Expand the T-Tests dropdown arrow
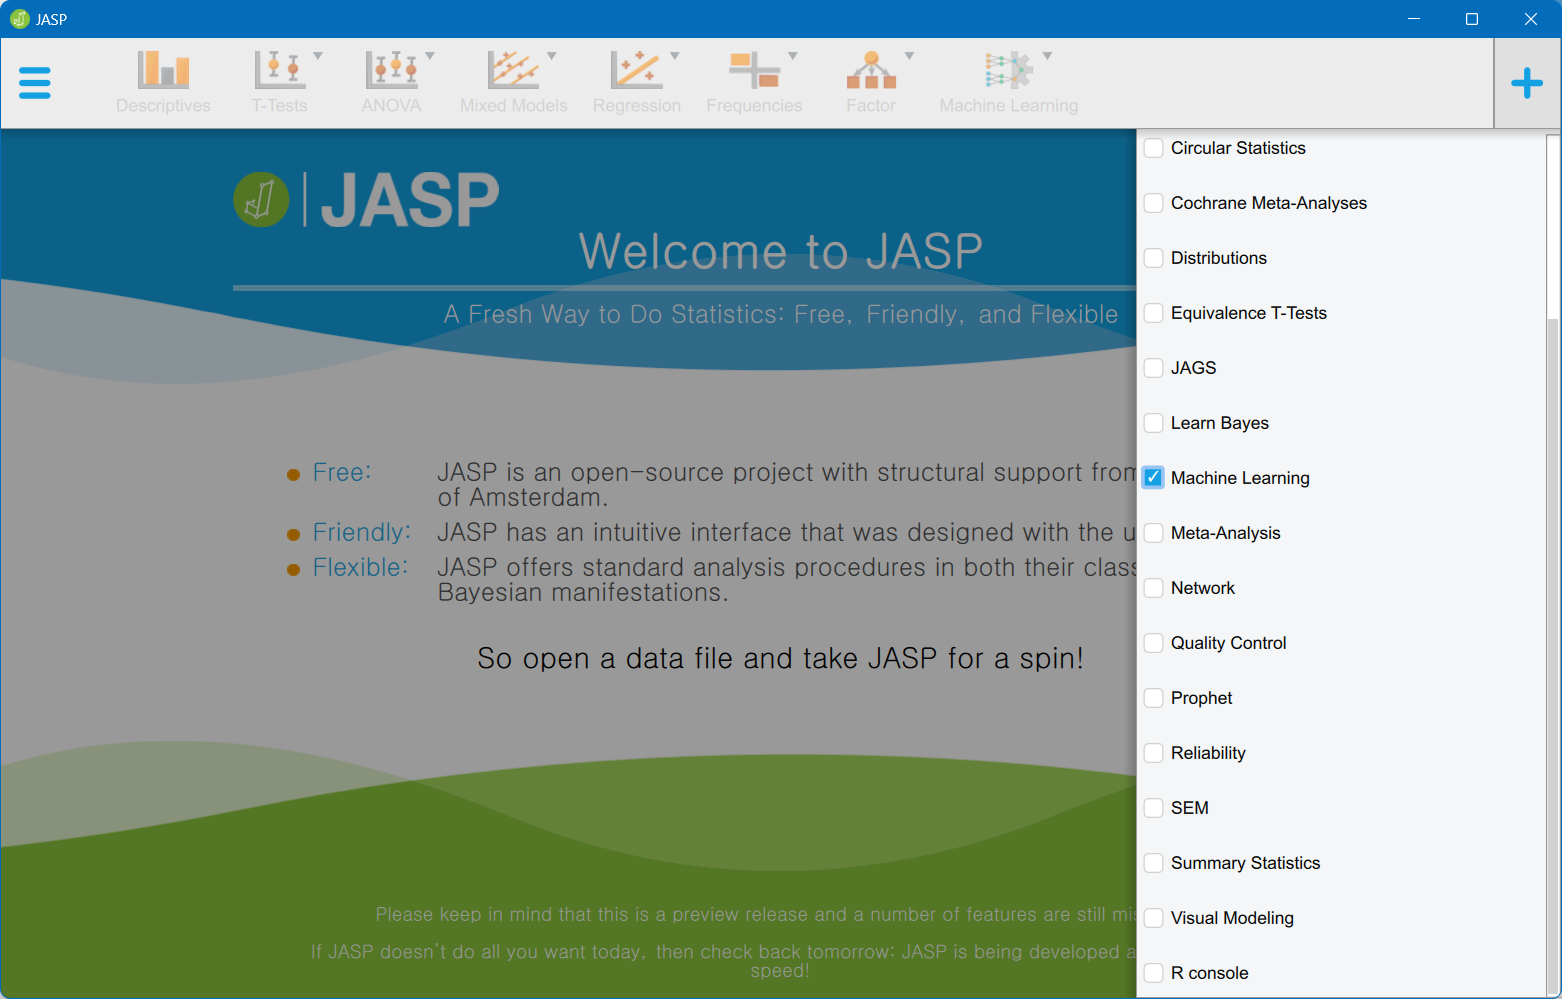 (x=318, y=56)
